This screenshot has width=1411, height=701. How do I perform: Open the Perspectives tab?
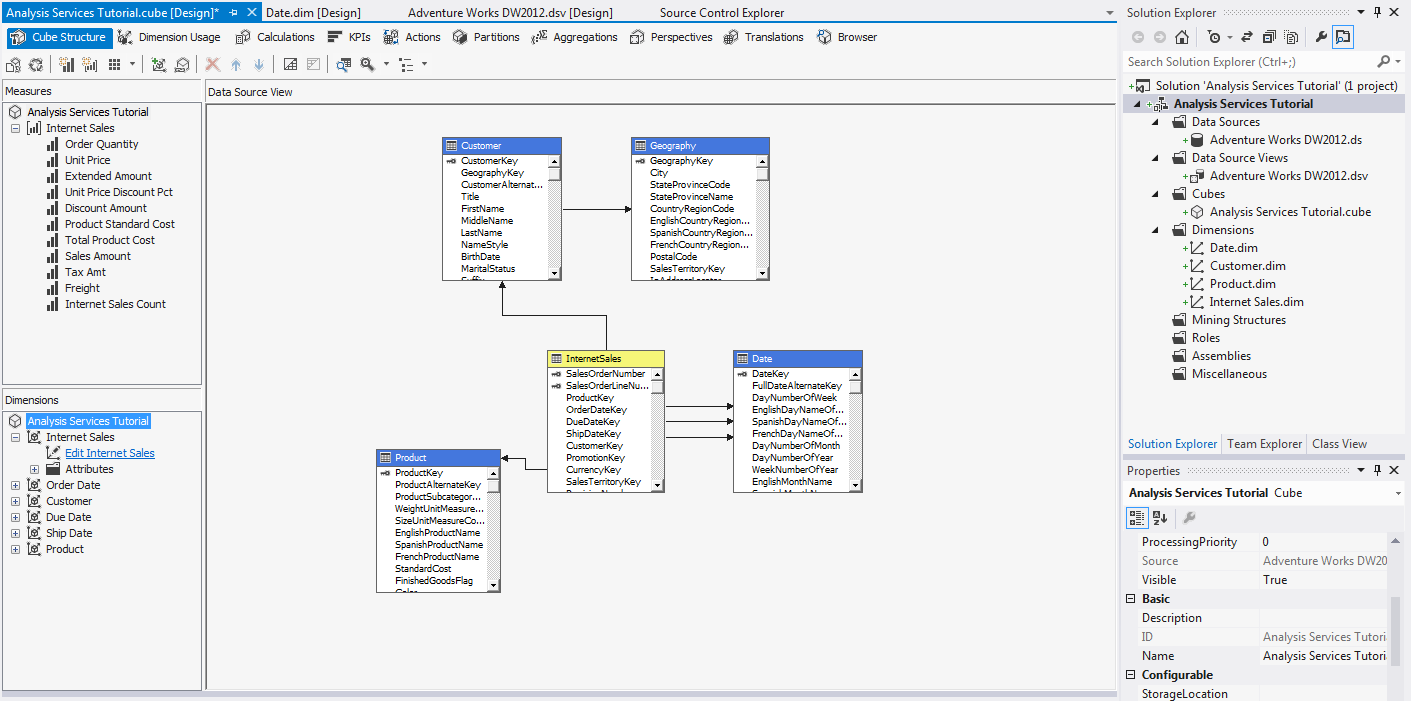click(x=671, y=37)
